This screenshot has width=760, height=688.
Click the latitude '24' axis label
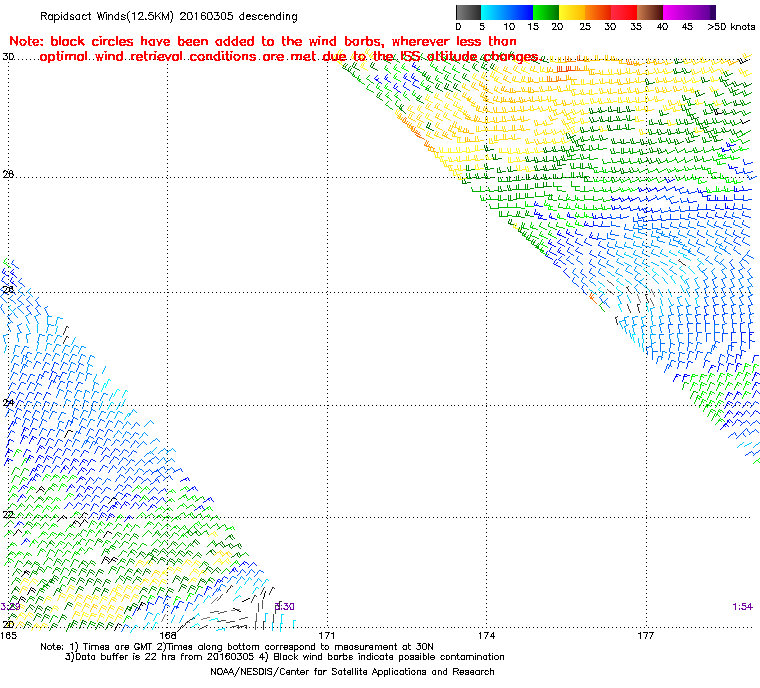[8, 402]
